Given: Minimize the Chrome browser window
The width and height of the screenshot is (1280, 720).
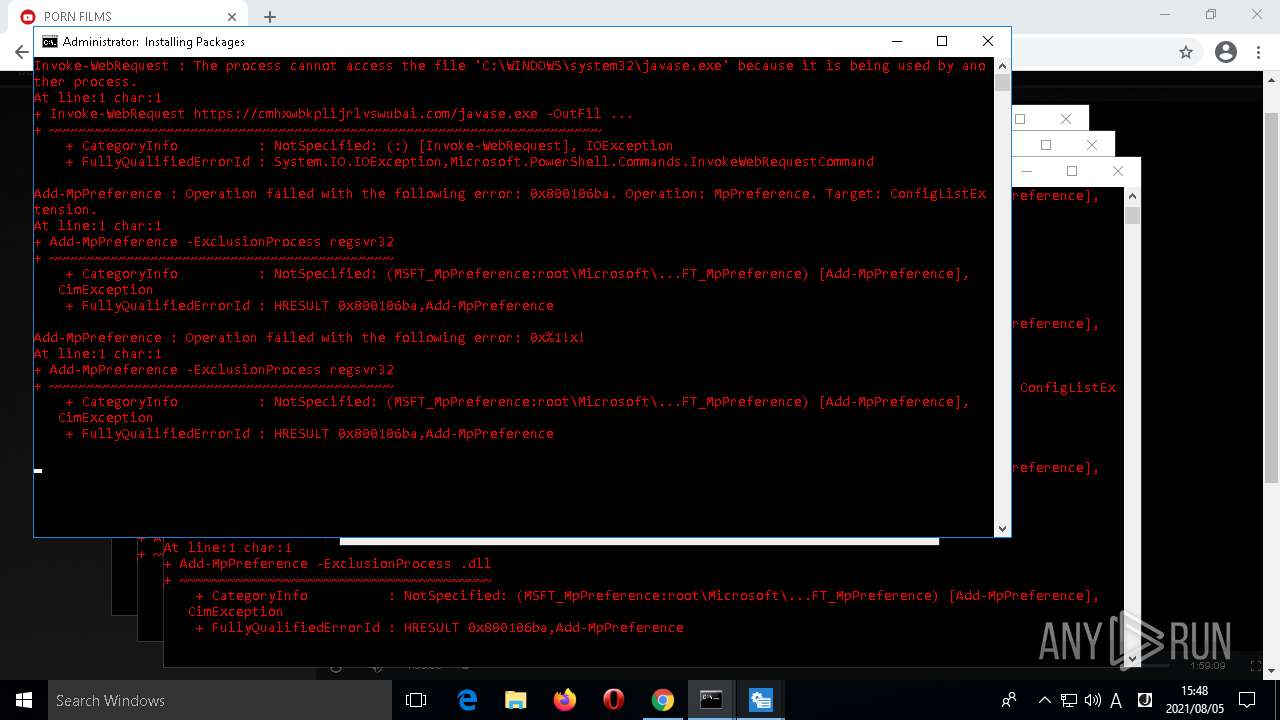Looking at the screenshot, I should (x=1165, y=15).
